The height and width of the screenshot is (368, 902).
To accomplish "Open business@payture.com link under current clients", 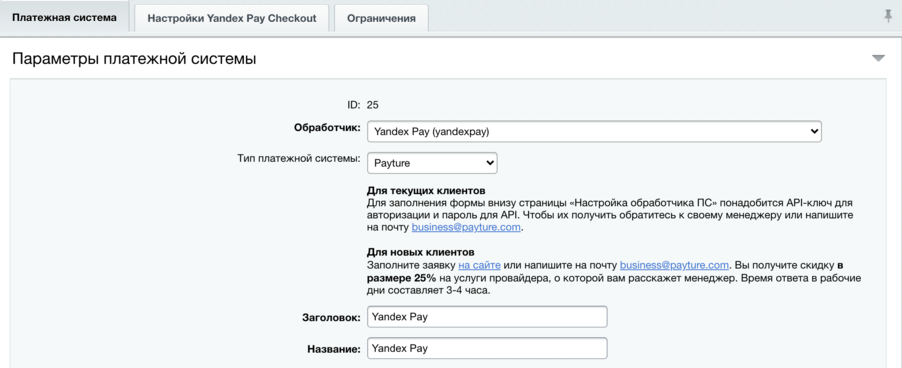I will (467, 228).
